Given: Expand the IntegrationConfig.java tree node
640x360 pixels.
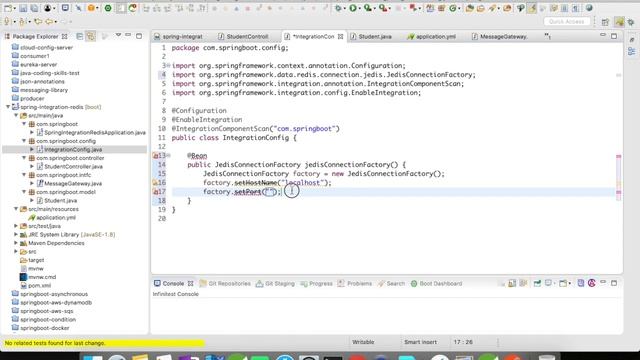Looking at the screenshot, I should coord(32,149).
